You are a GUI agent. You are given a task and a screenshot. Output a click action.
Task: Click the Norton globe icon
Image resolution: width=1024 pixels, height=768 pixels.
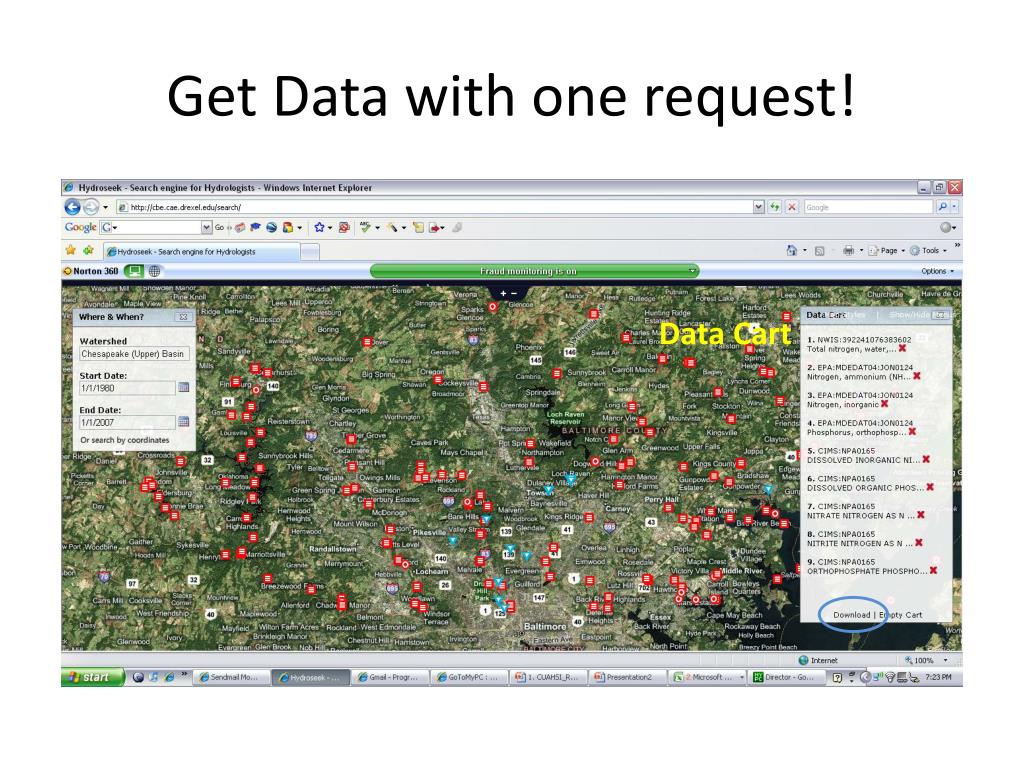[154, 271]
